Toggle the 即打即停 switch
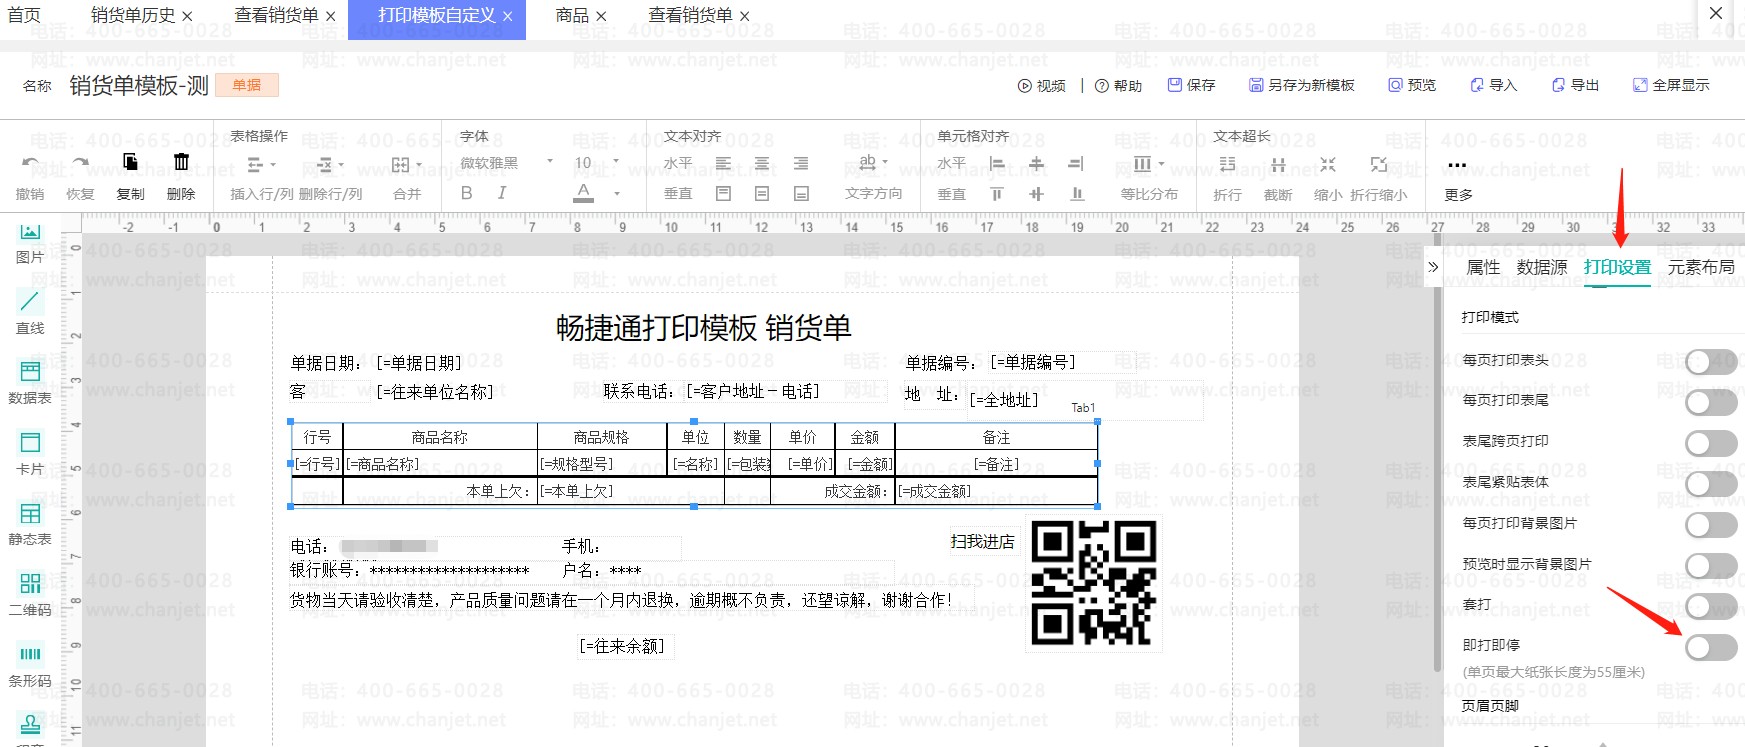Viewport: 1745px width, 747px height. (1710, 647)
